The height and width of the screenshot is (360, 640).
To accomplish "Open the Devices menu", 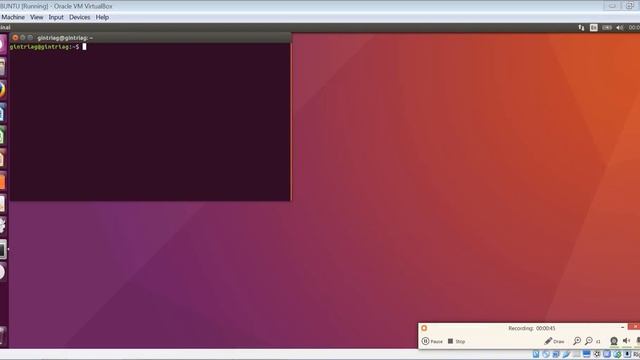I will pyautogui.click(x=79, y=17).
